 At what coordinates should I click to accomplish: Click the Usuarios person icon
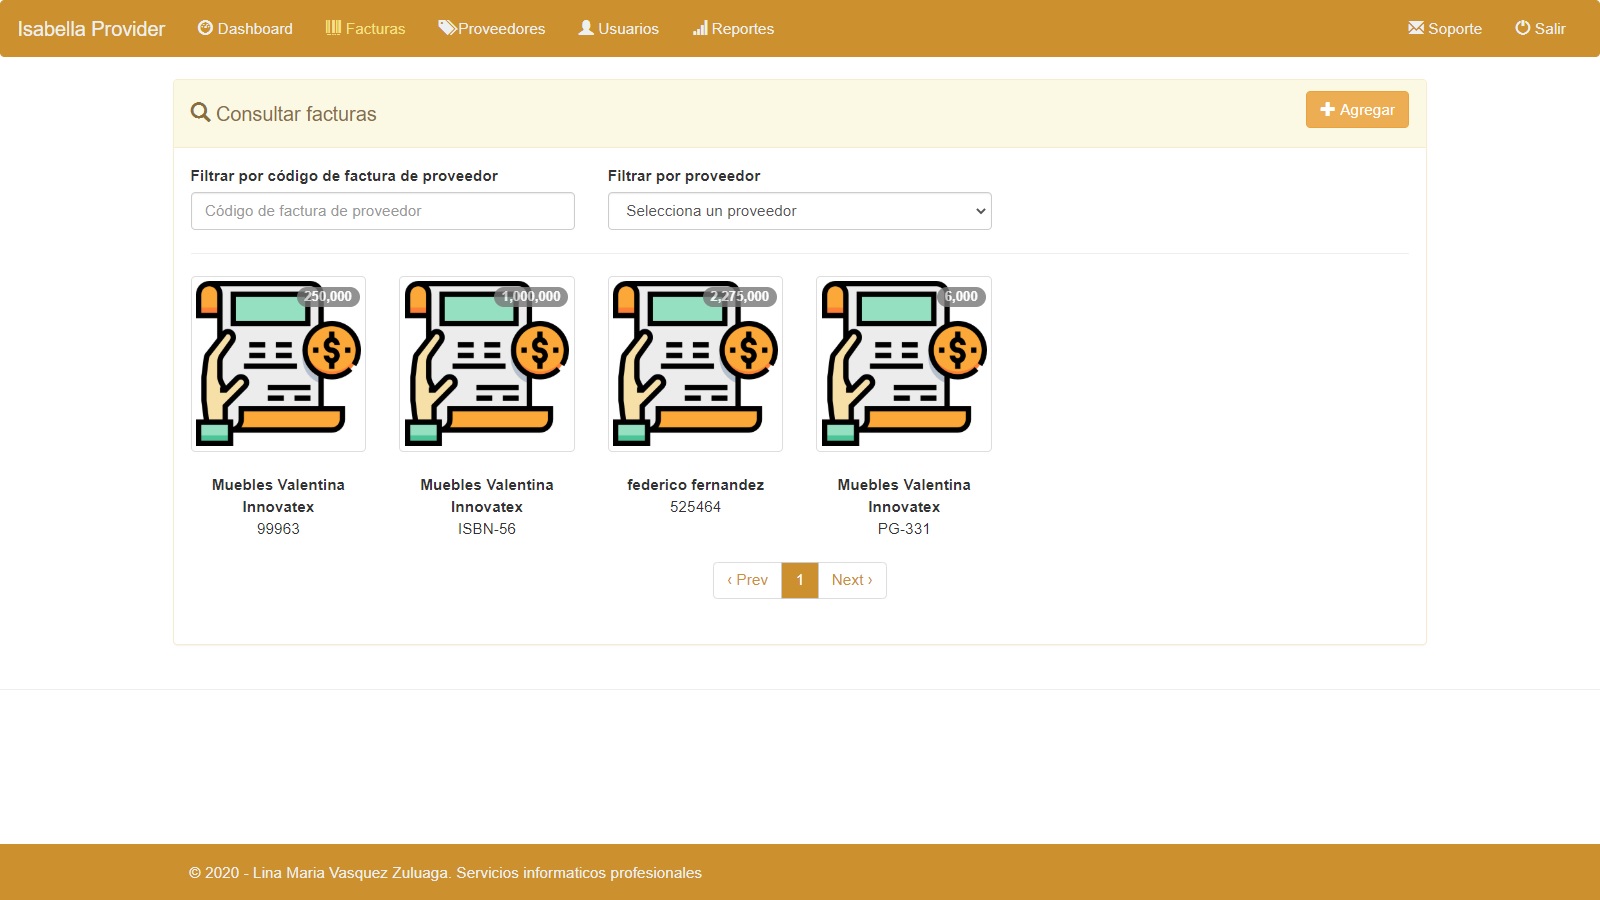[x=586, y=28]
